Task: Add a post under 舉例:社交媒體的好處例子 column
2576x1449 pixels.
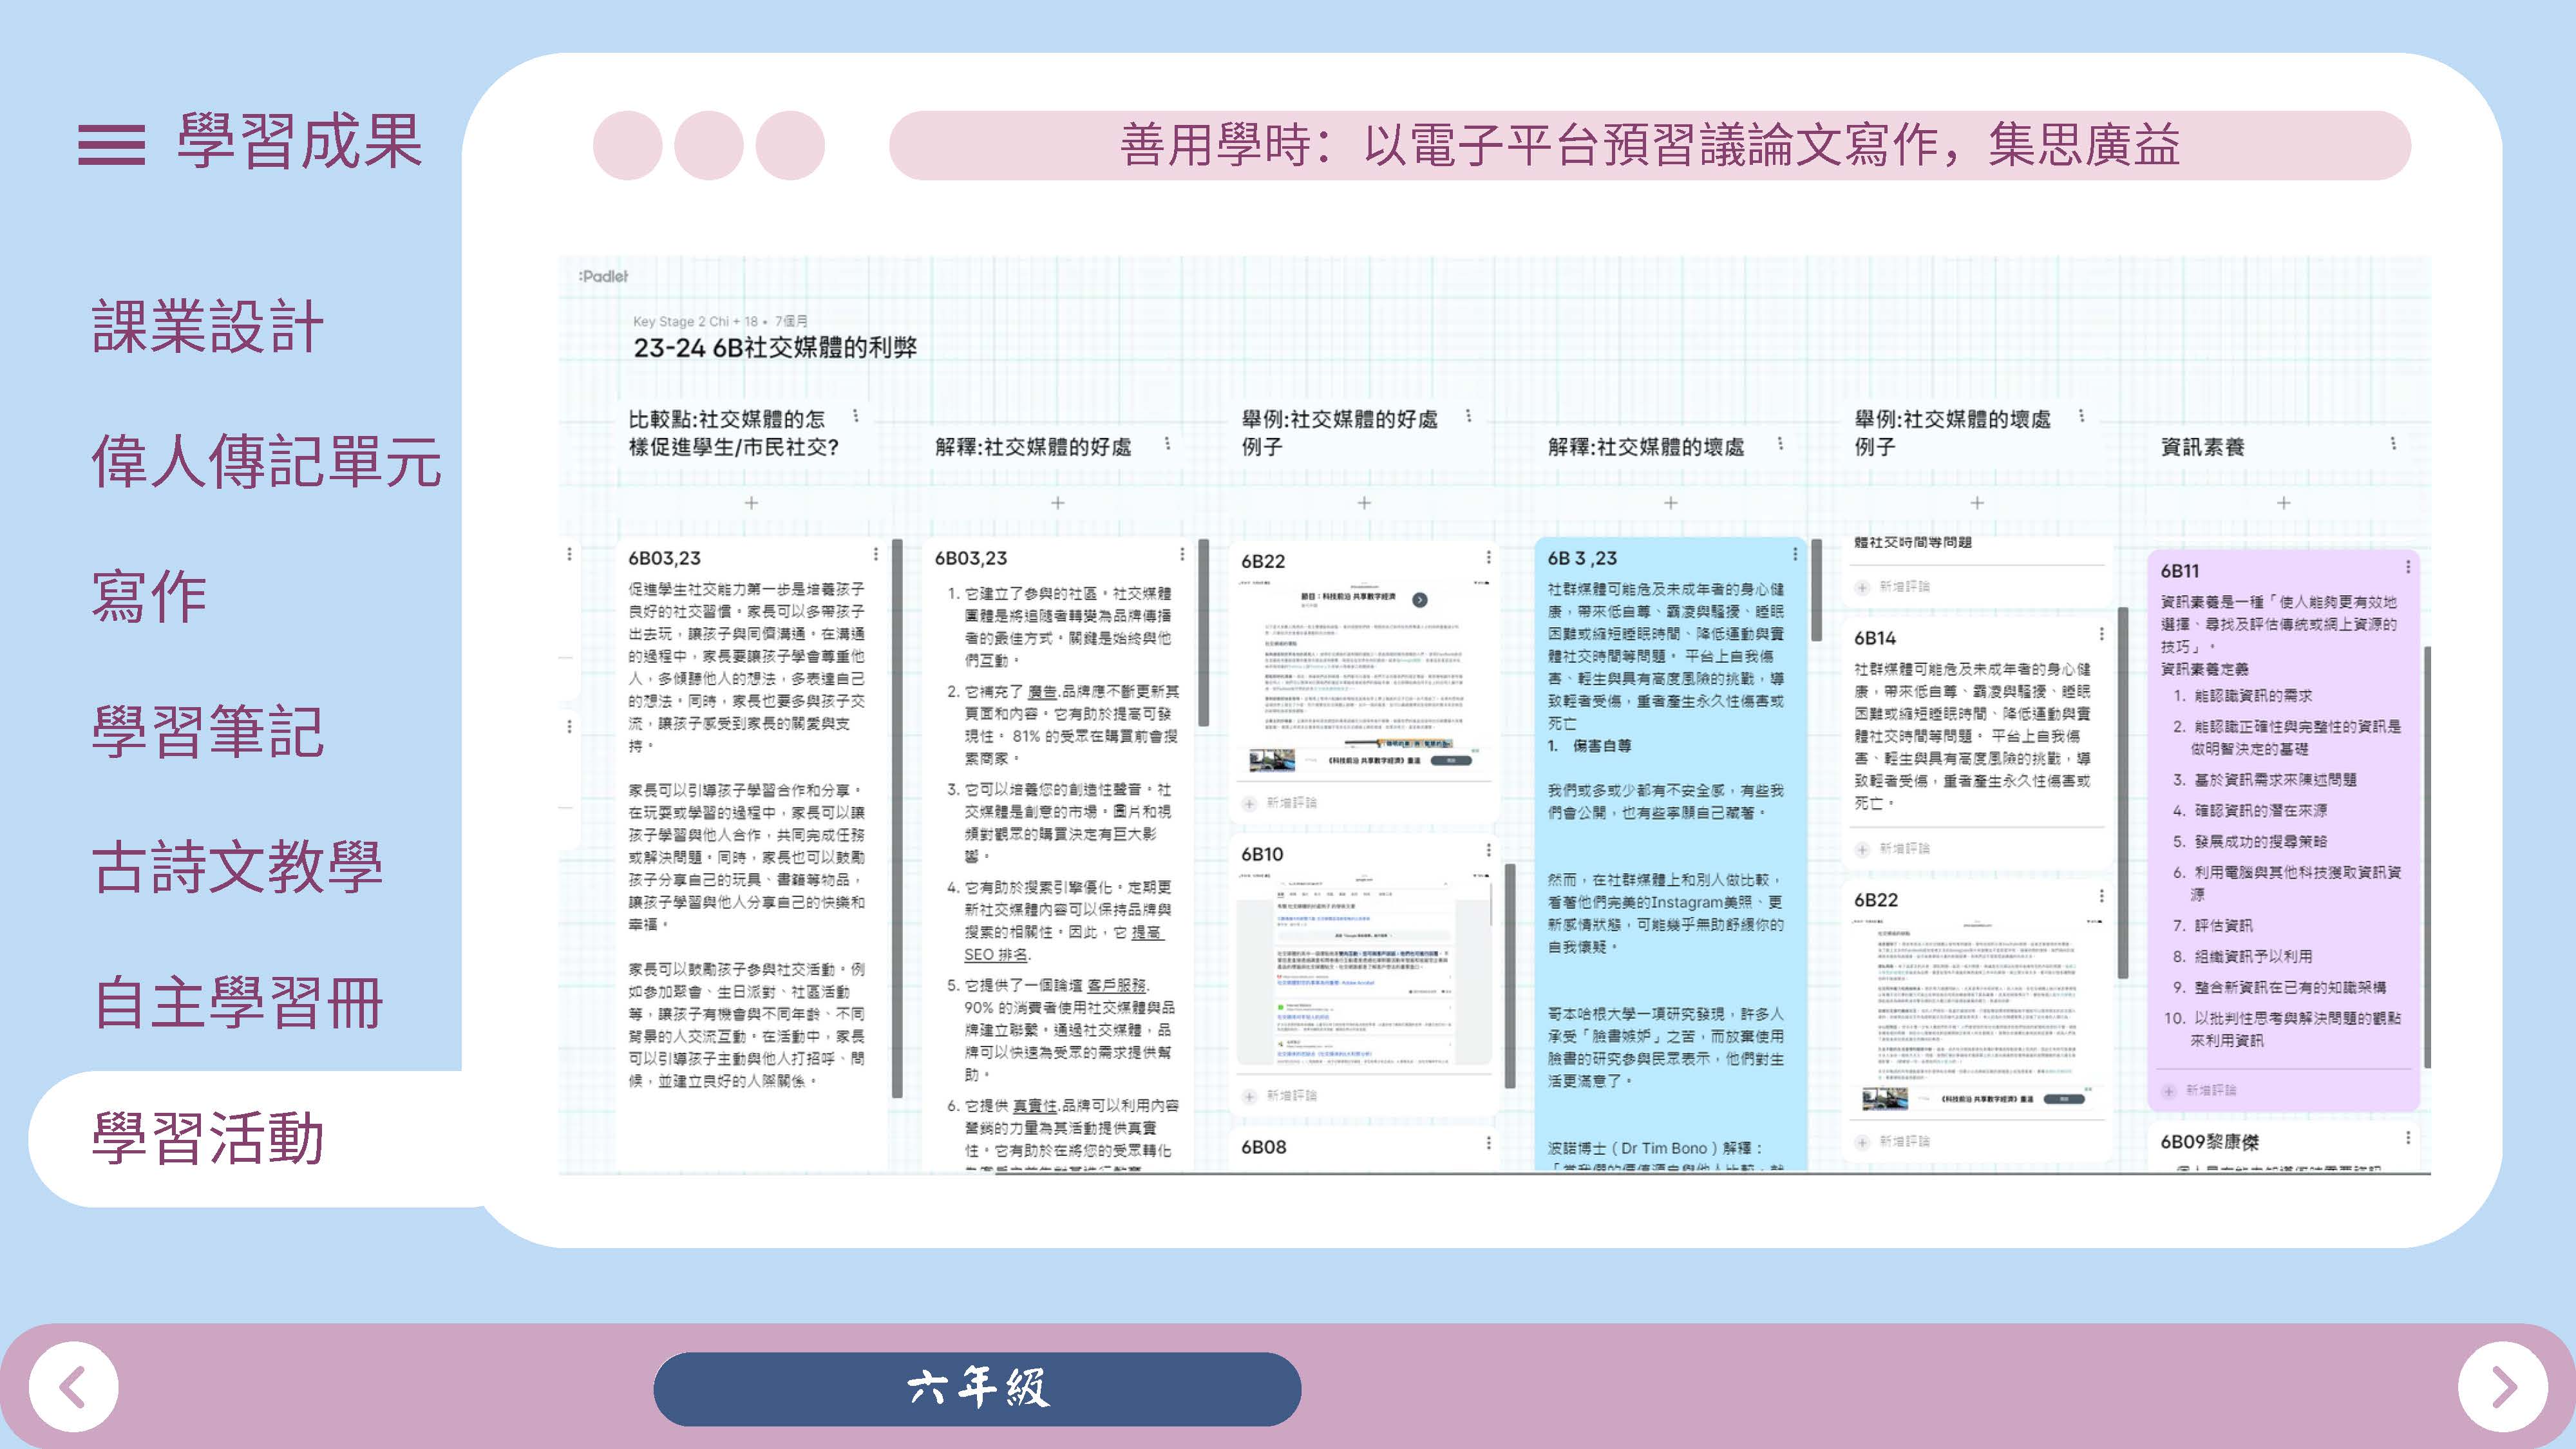Action: coord(1364,503)
